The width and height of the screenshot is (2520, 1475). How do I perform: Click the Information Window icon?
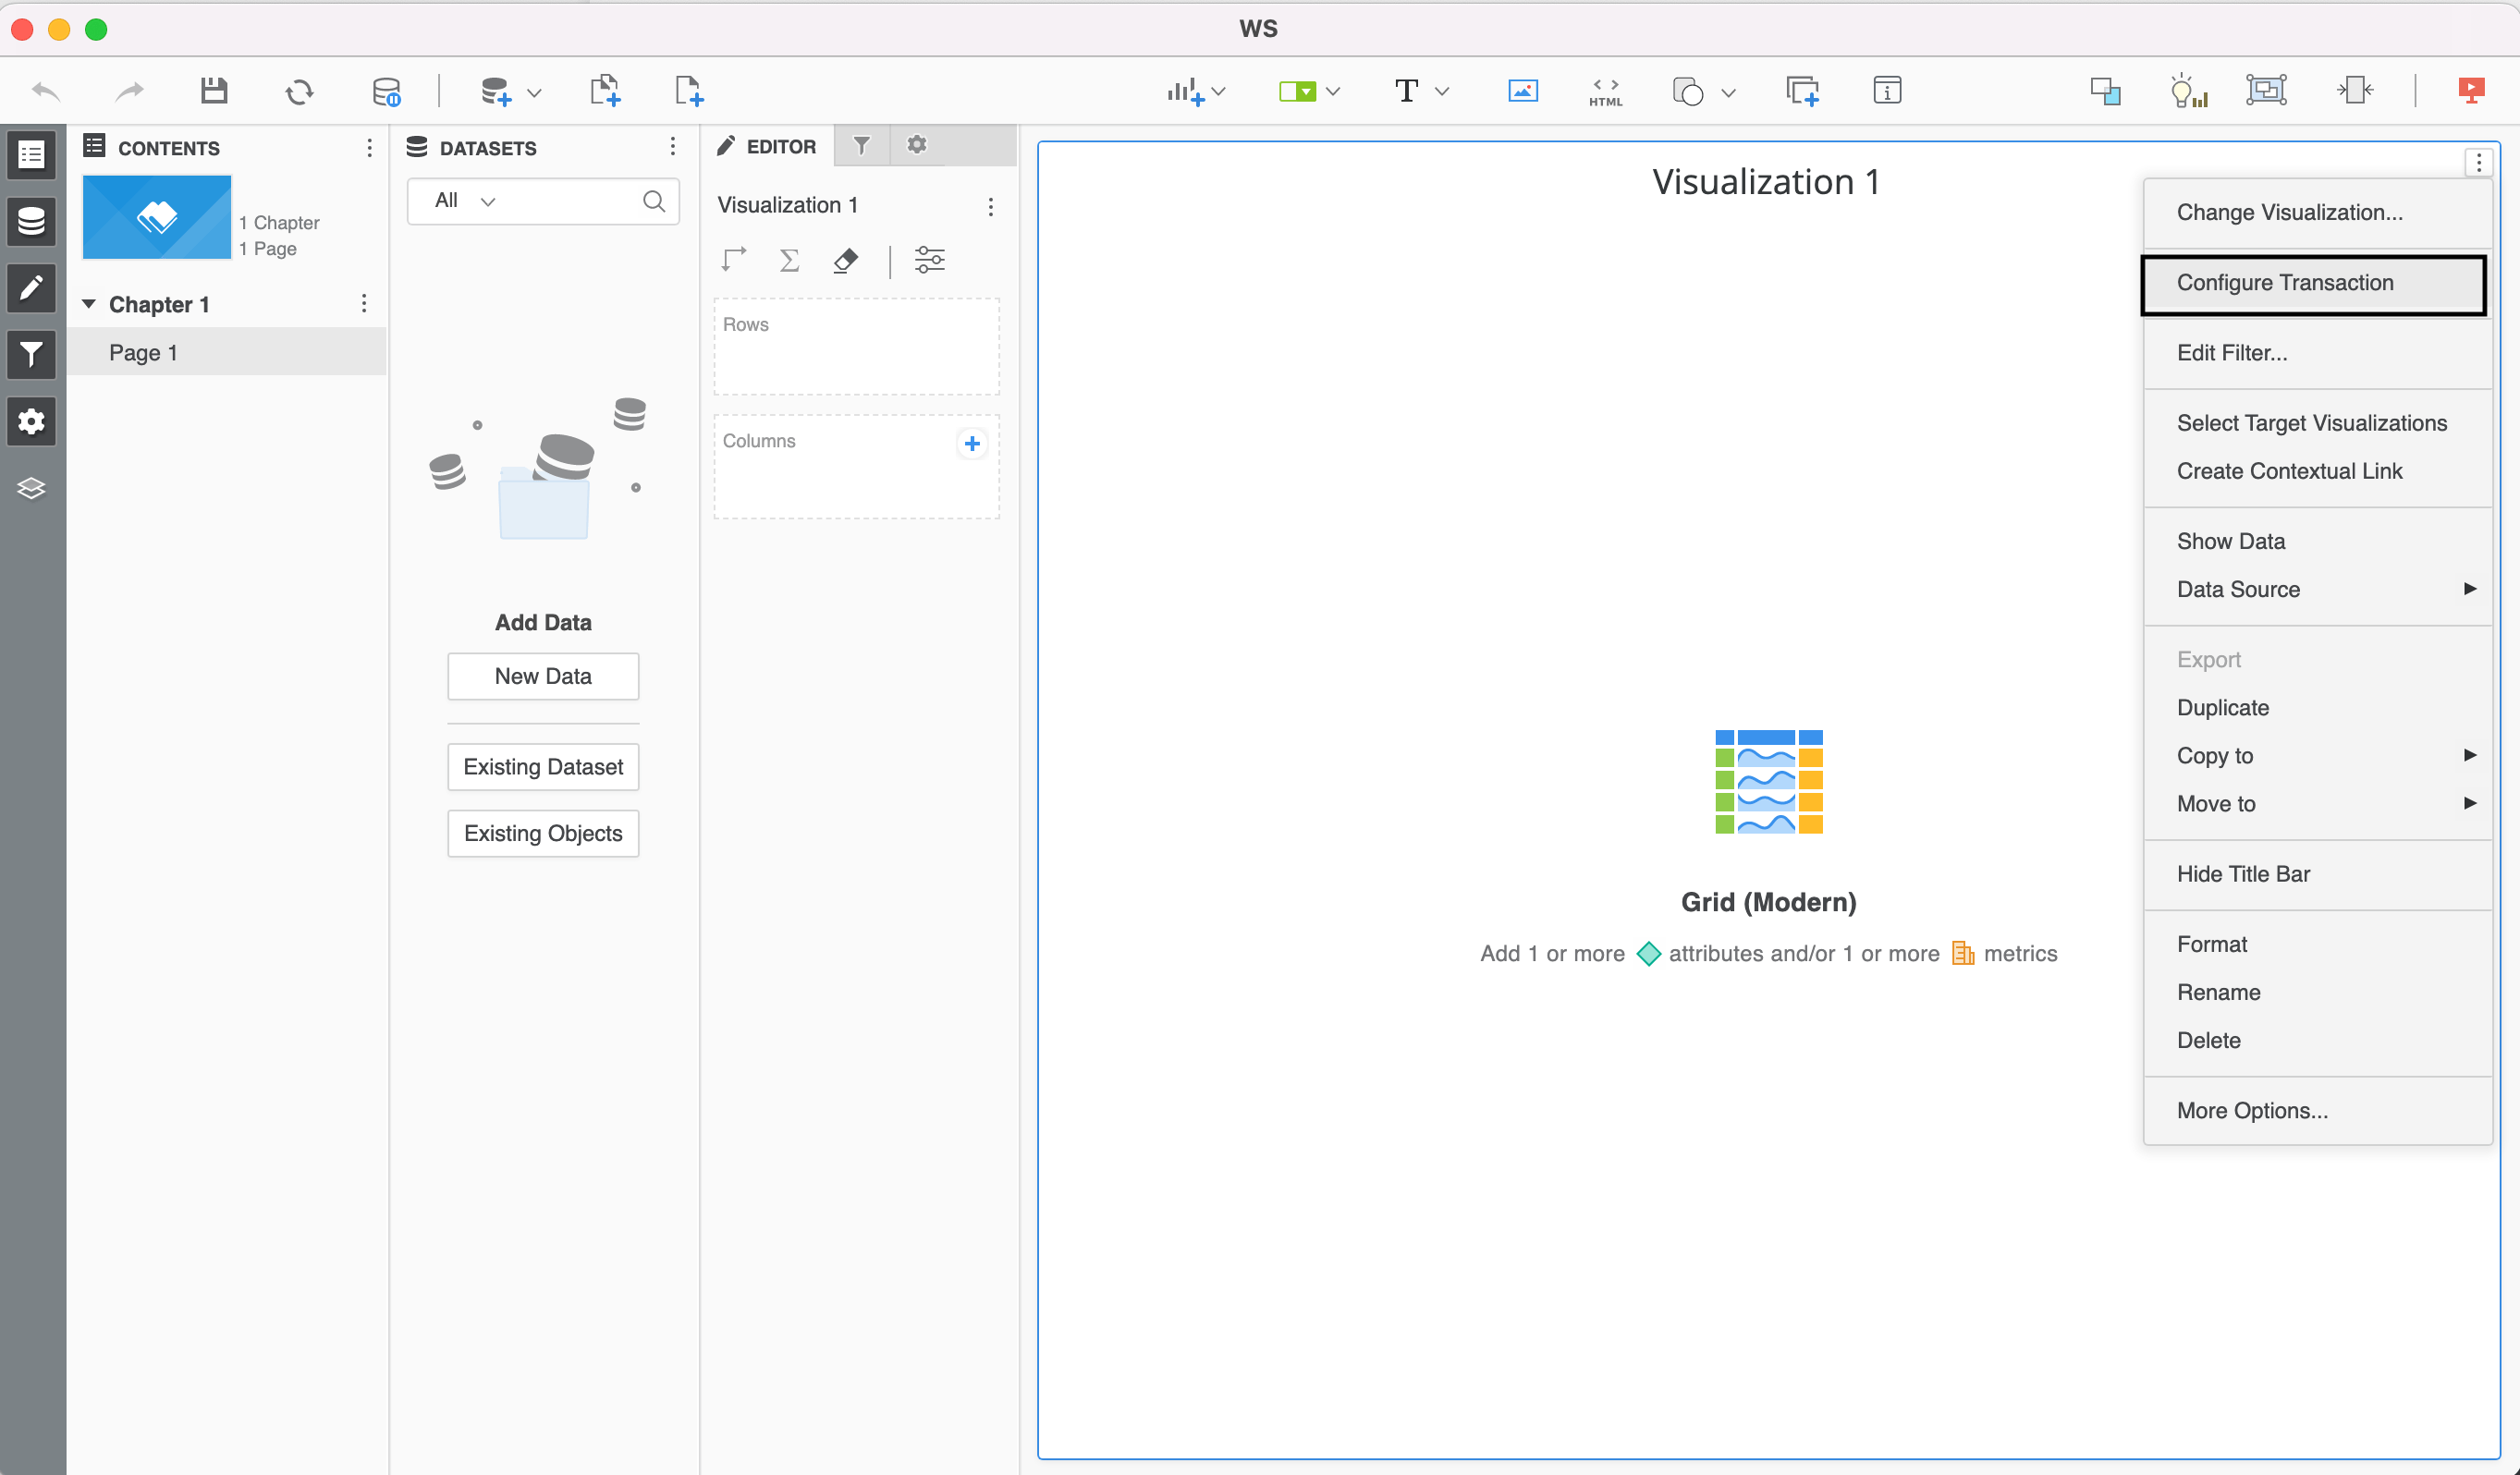click(1887, 91)
